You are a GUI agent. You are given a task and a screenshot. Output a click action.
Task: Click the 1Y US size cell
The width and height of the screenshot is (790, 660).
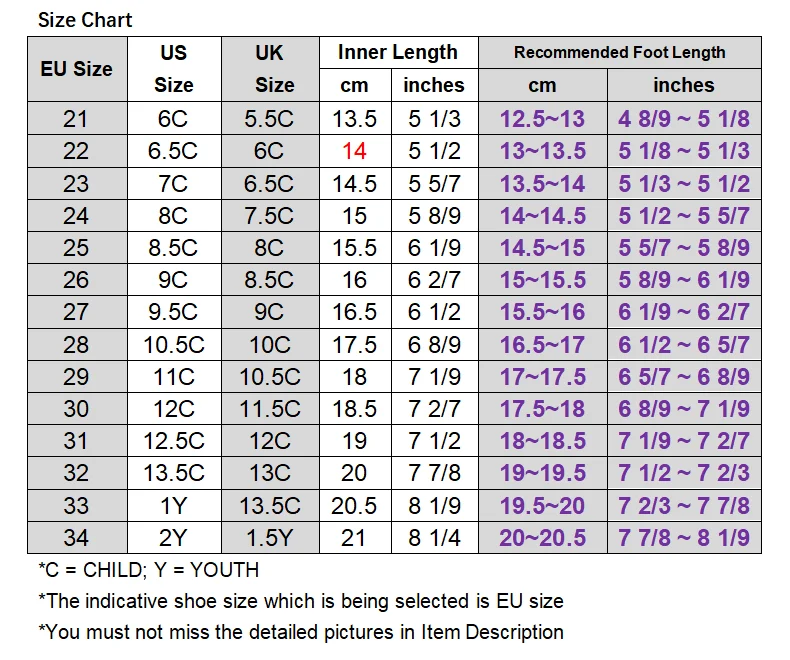point(173,505)
